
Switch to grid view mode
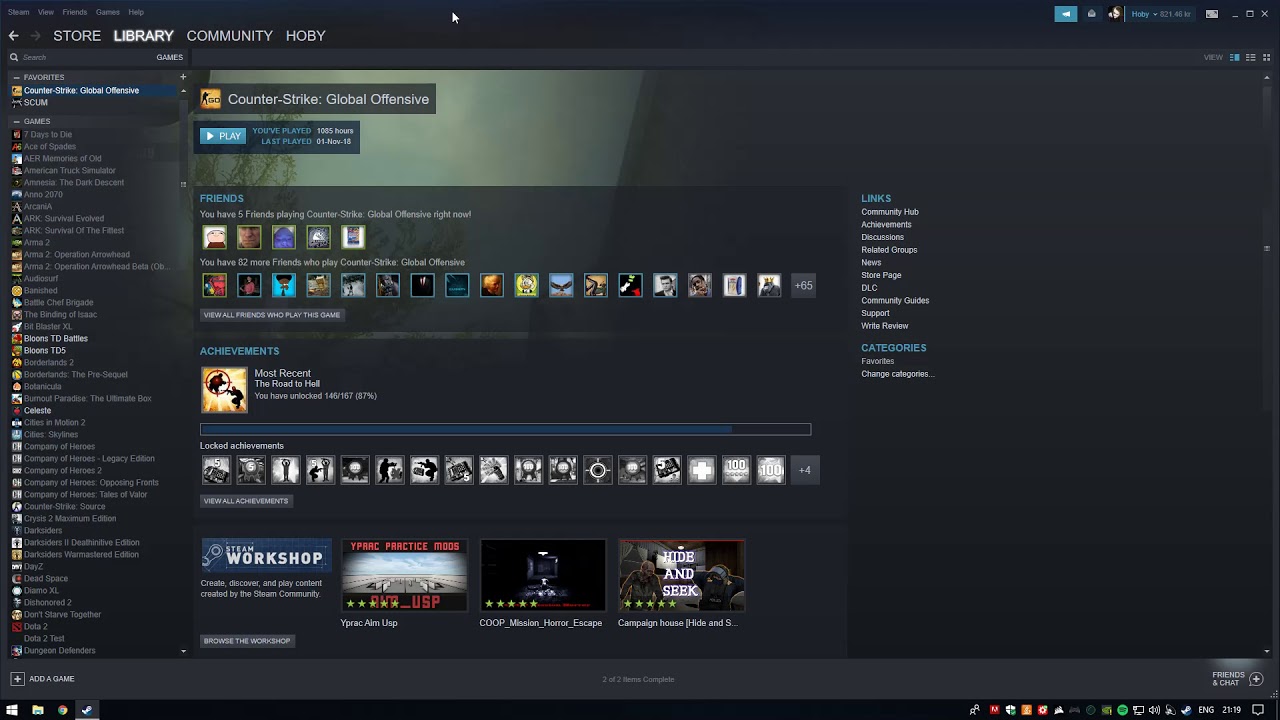1266,58
